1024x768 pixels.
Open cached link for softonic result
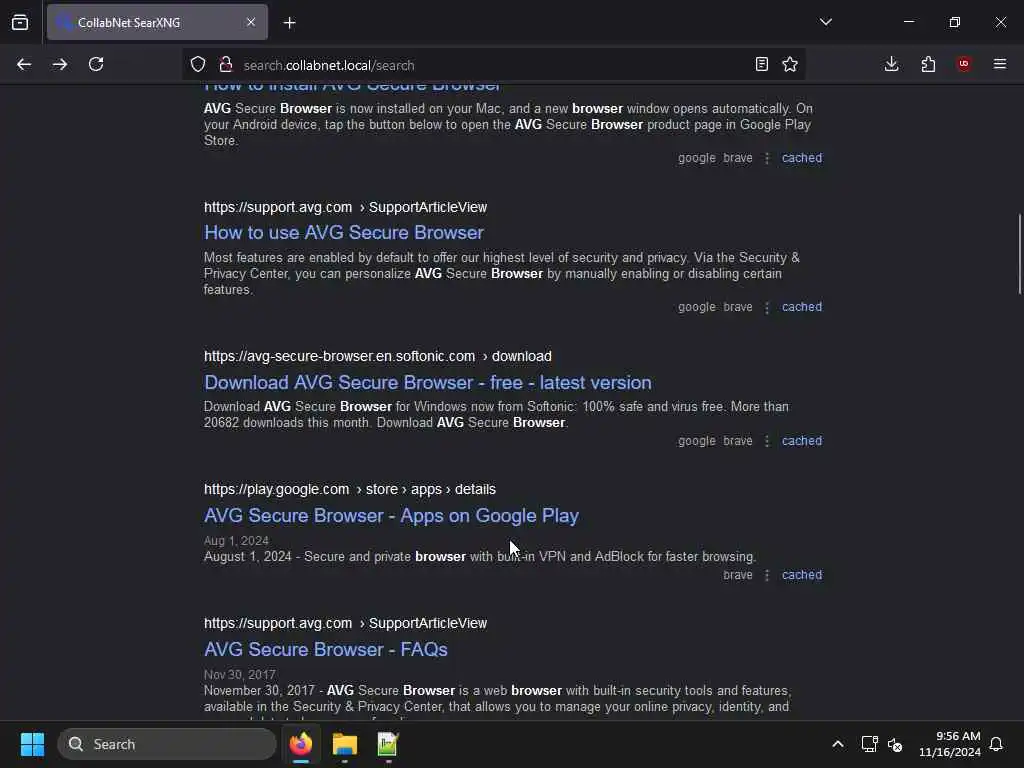pos(802,441)
